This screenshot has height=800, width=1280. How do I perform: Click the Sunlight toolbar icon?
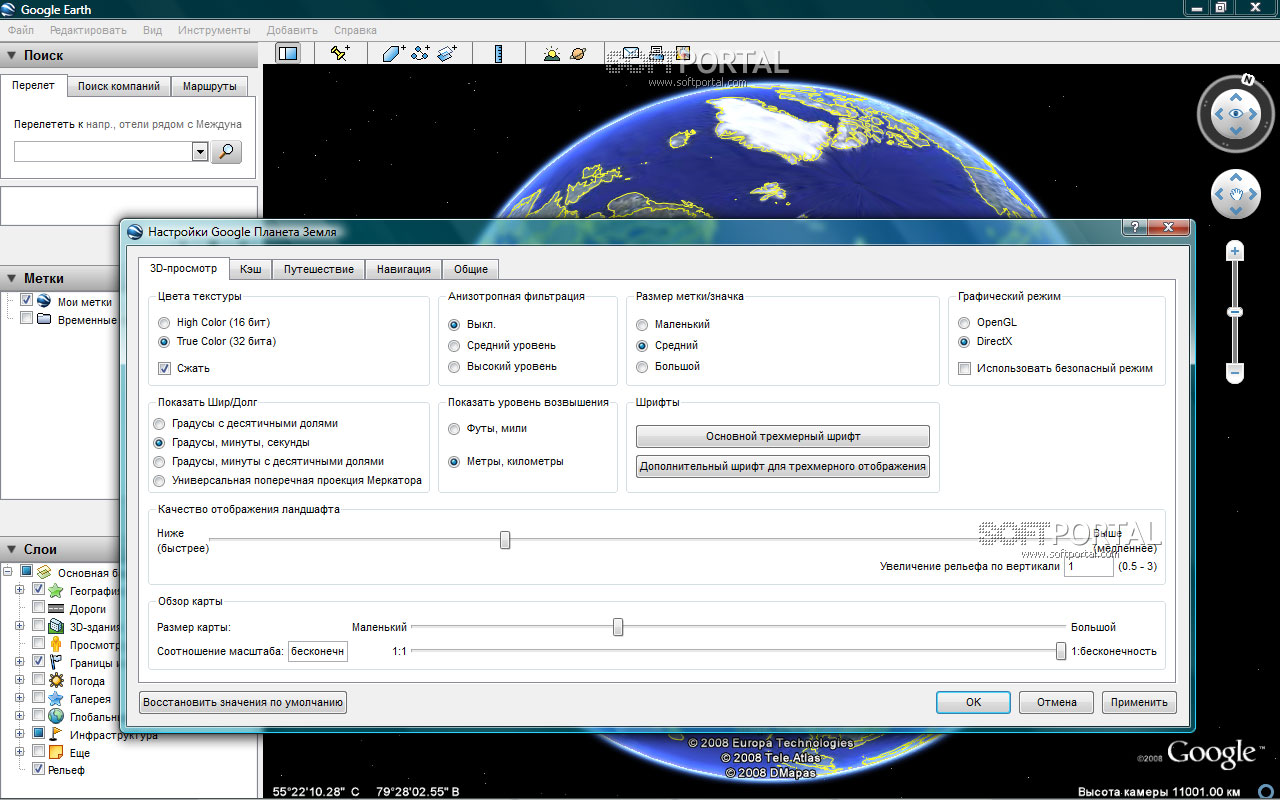[x=551, y=53]
